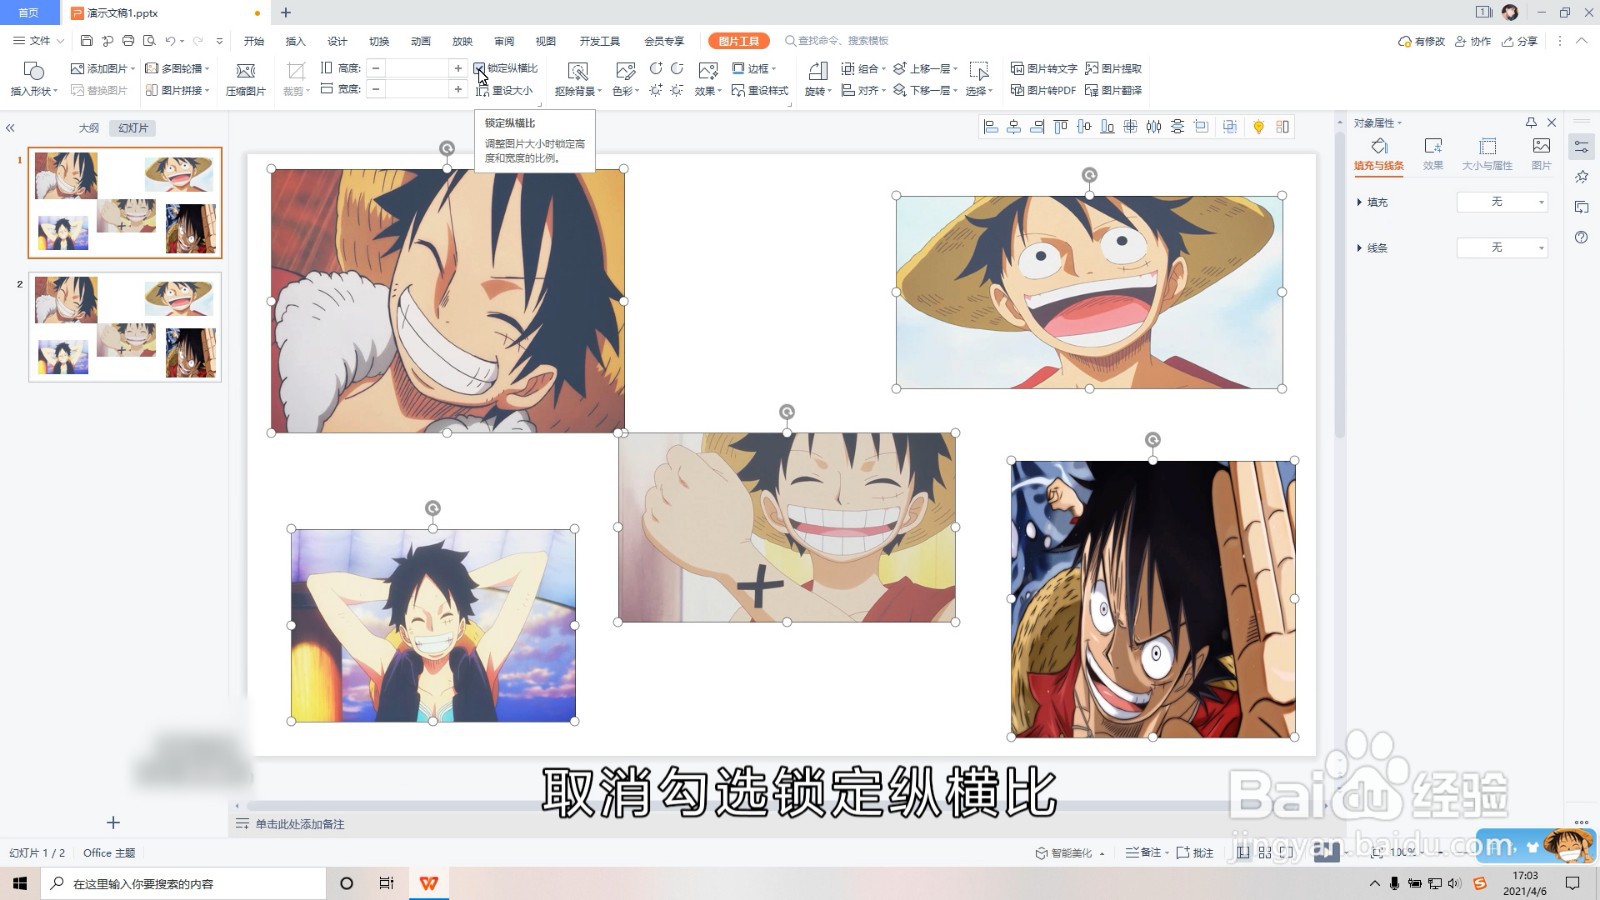Viewport: 1600px width, 900px height.
Task: Click the 分享 share button
Action: coord(1520,41)
